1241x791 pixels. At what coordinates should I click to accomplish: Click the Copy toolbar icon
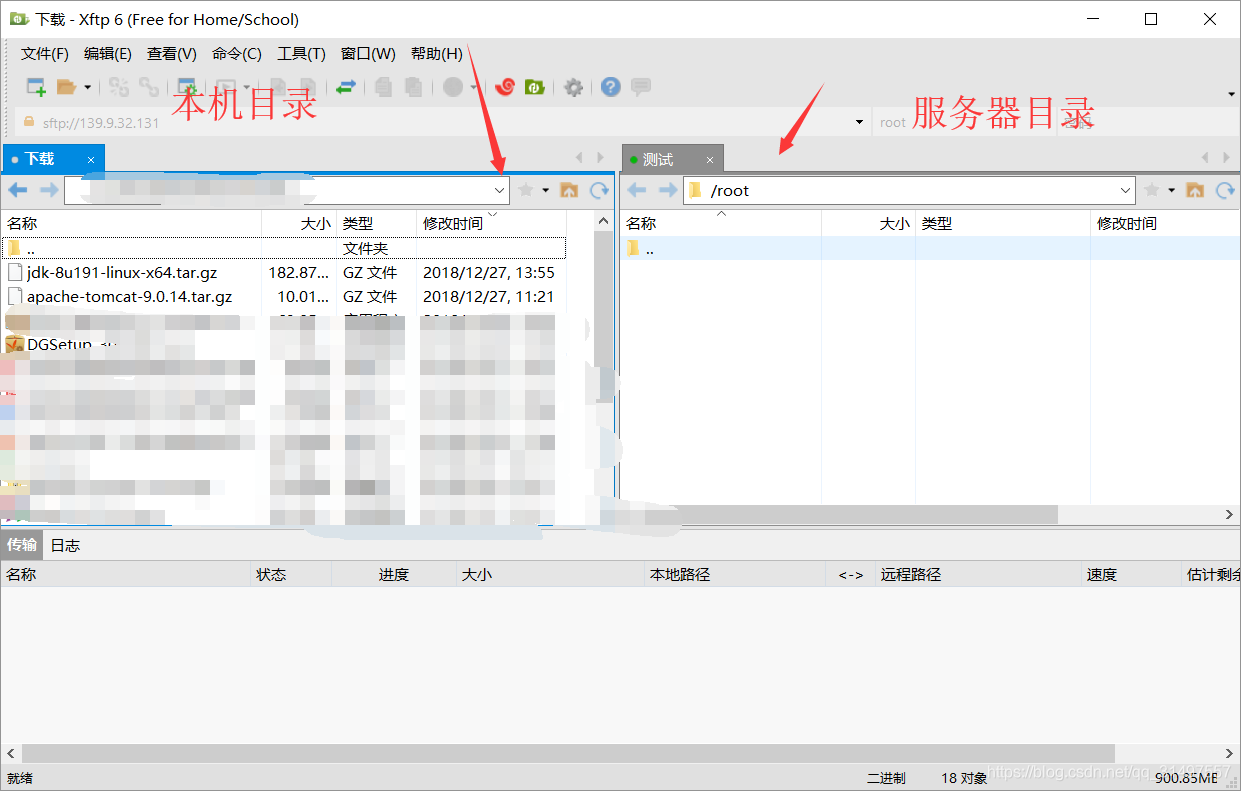coord(383,88)
